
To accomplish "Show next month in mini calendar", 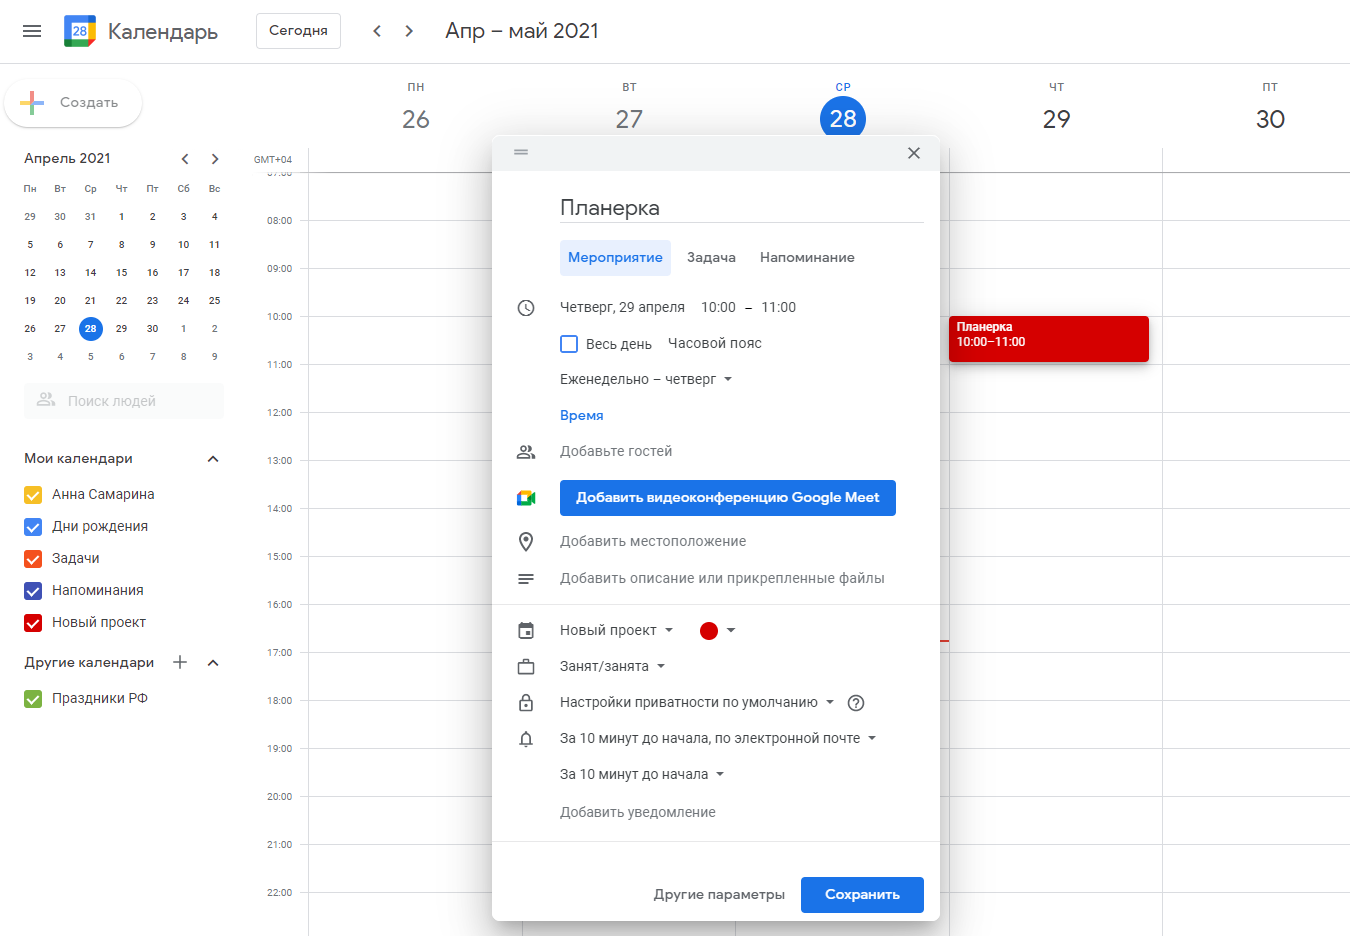I will pos(215,159).
